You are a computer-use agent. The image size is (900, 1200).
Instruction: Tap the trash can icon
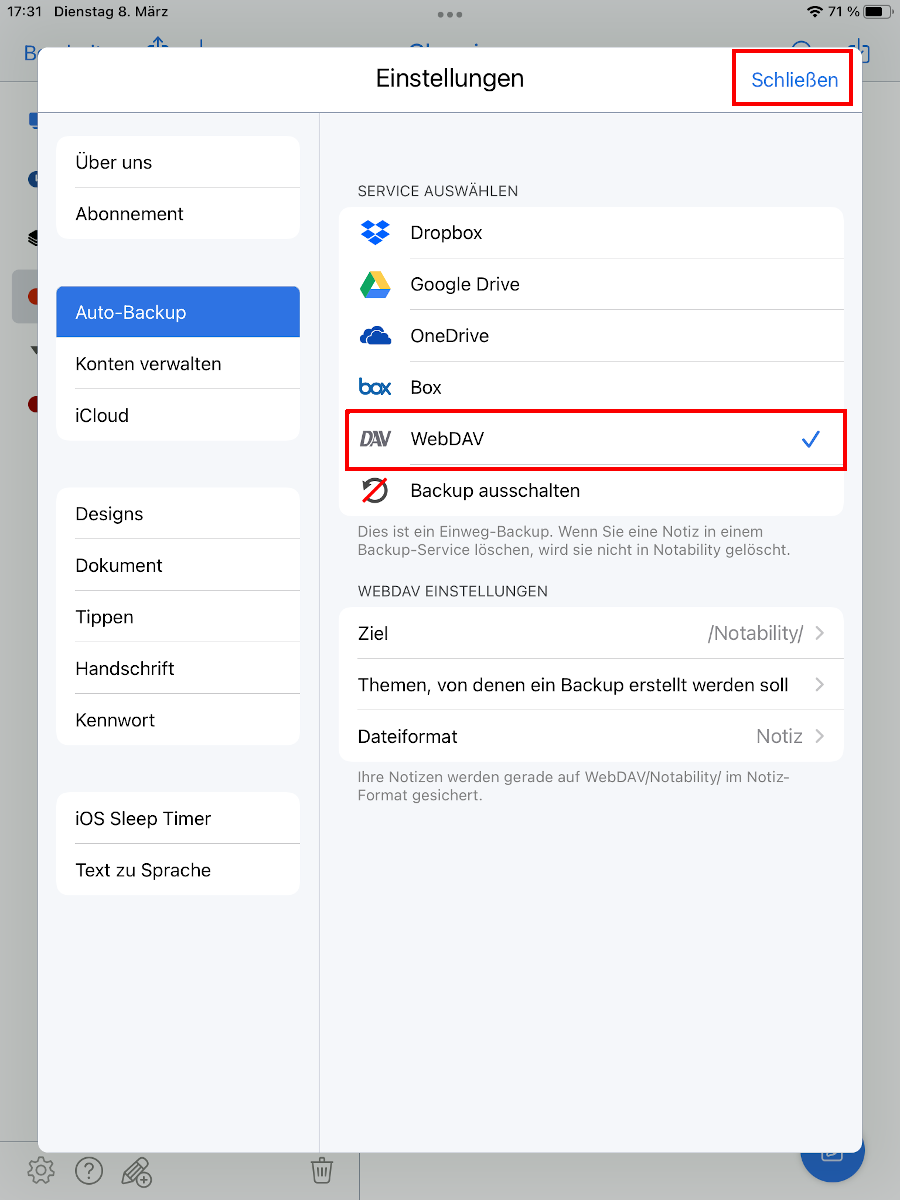[321, 1169]
